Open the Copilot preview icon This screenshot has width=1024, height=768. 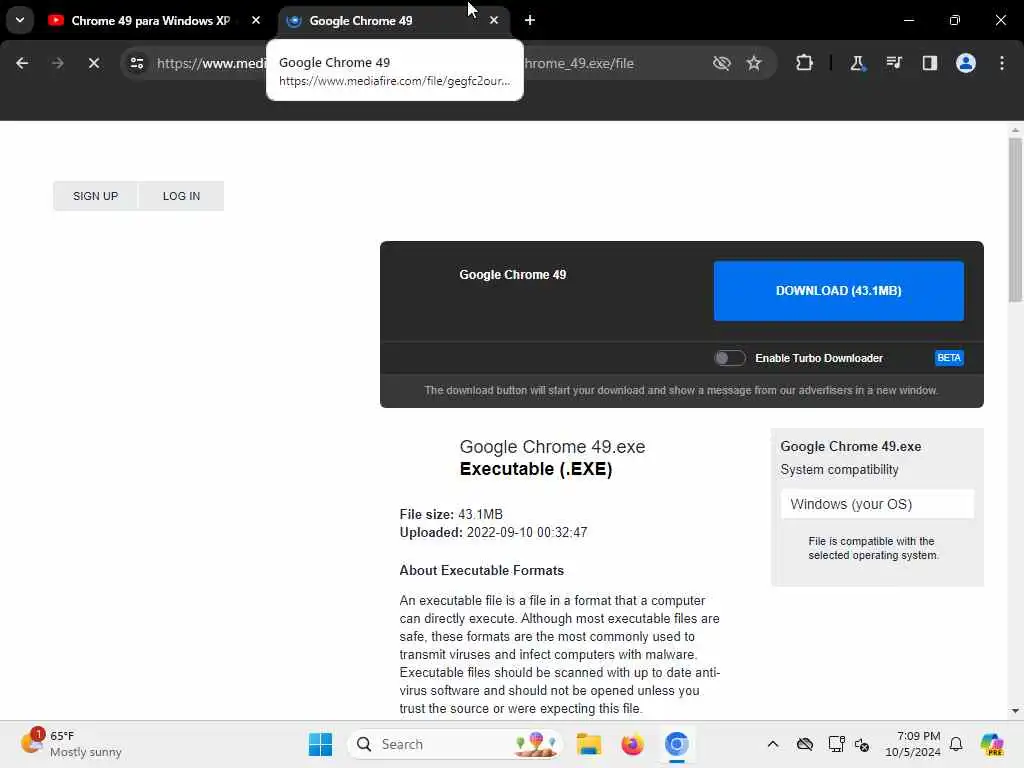pyautogui.click(x=992, y=744)
